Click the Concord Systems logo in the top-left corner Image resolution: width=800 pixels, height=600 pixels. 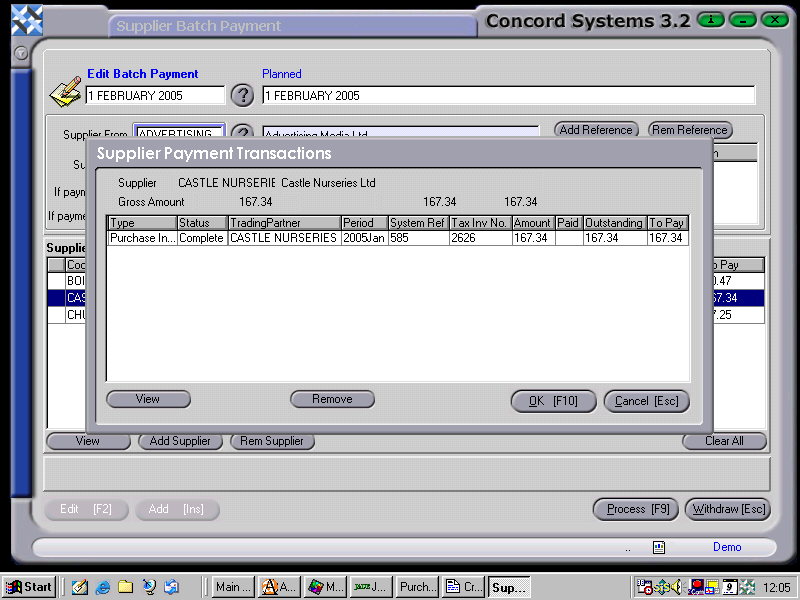point(26,19)
